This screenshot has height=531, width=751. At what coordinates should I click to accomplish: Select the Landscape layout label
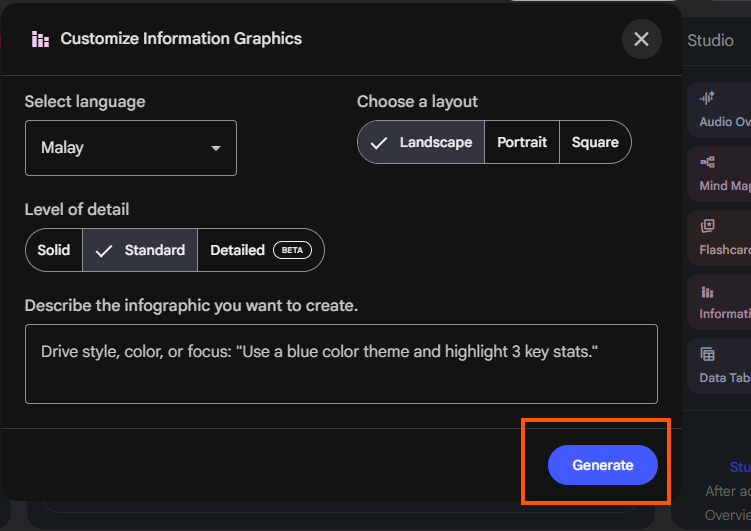pos(435,142)
